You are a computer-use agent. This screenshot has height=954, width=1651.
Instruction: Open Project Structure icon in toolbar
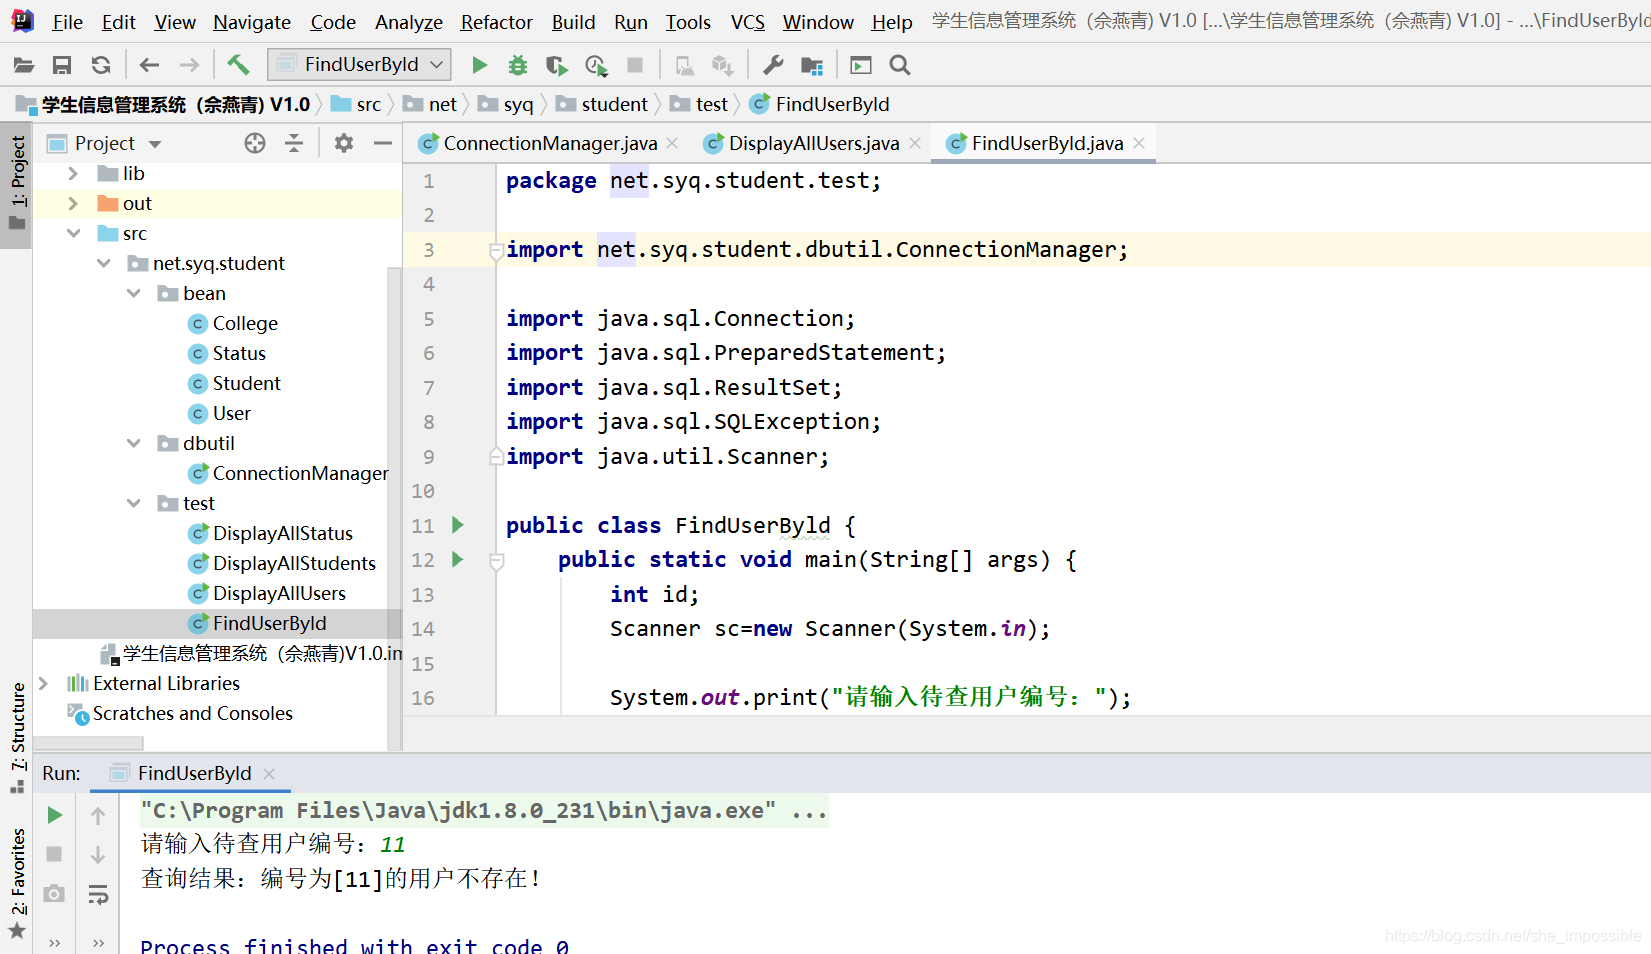812,66
